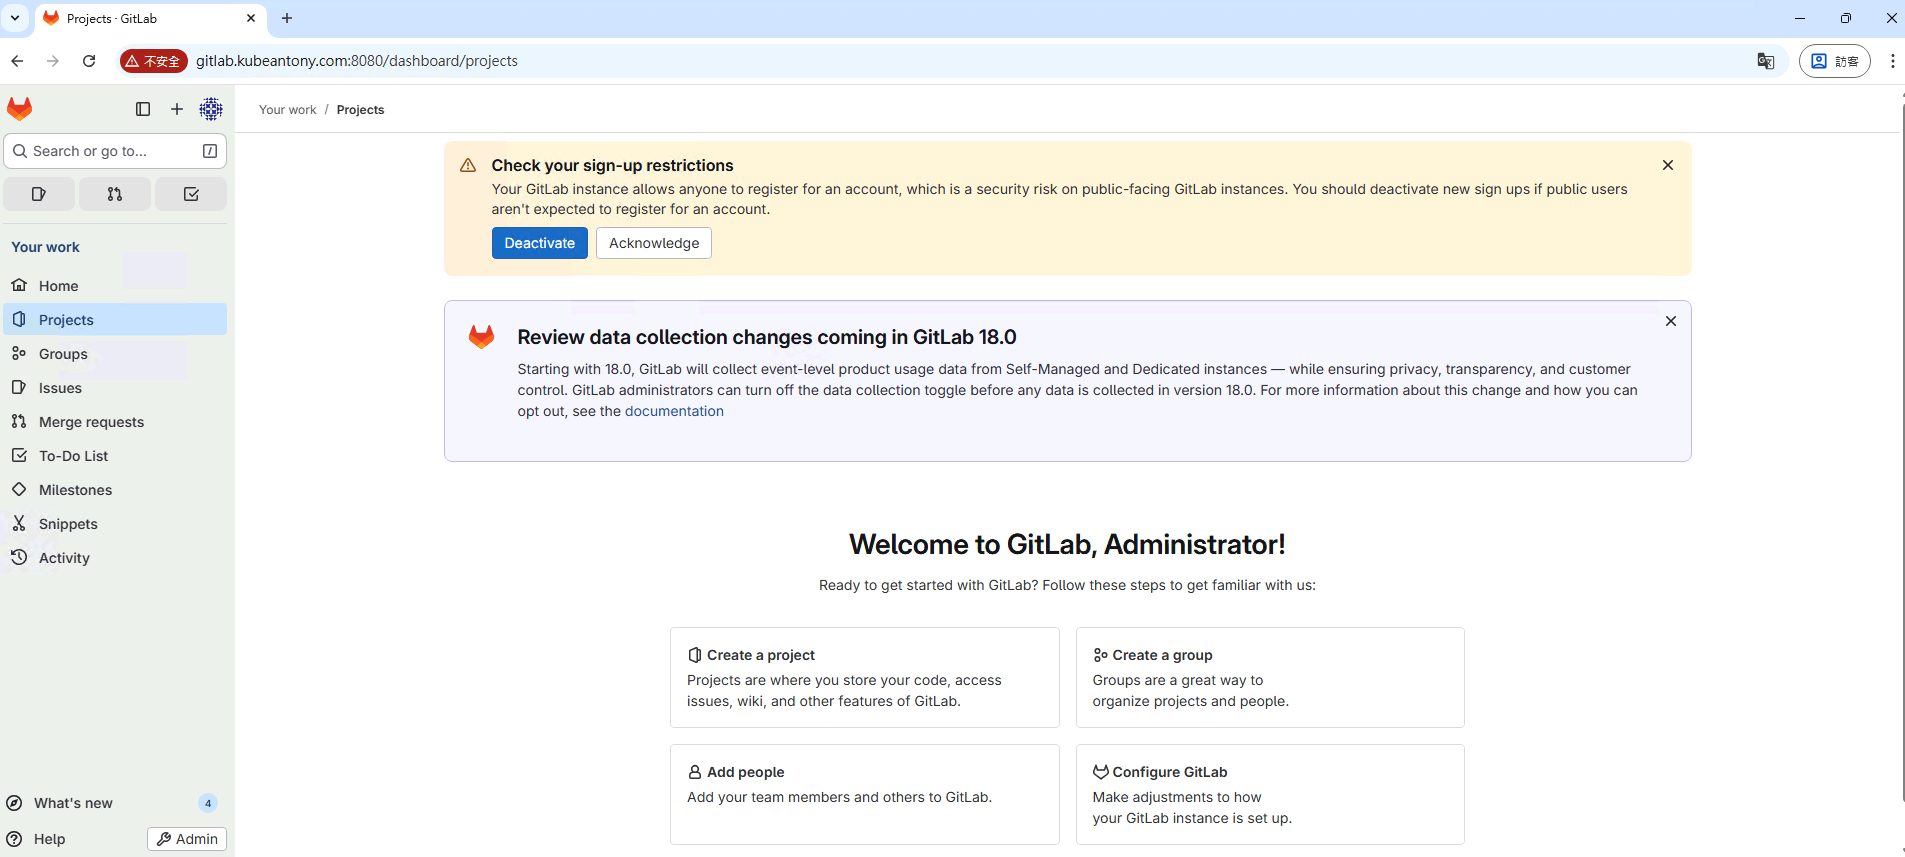Click the translate page icon
The image size is (1905, 857).
tap(1766, 61)
